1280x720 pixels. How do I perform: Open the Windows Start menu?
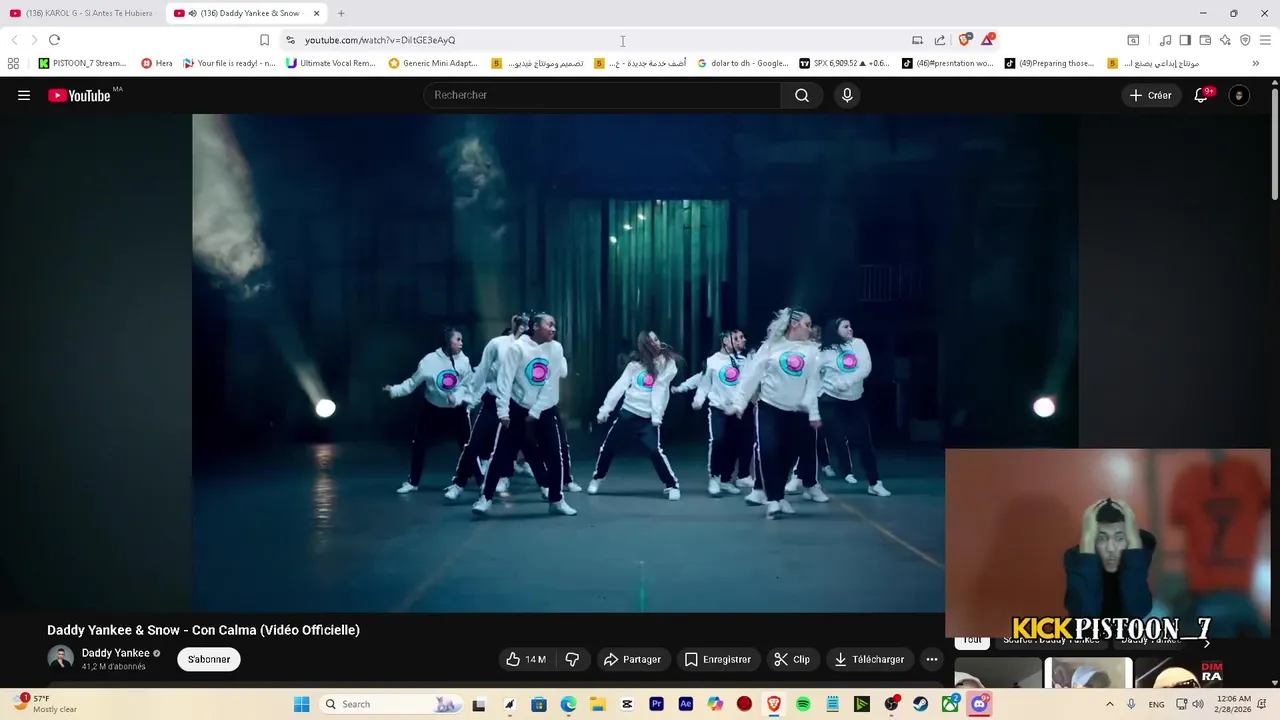click(301, 704)
